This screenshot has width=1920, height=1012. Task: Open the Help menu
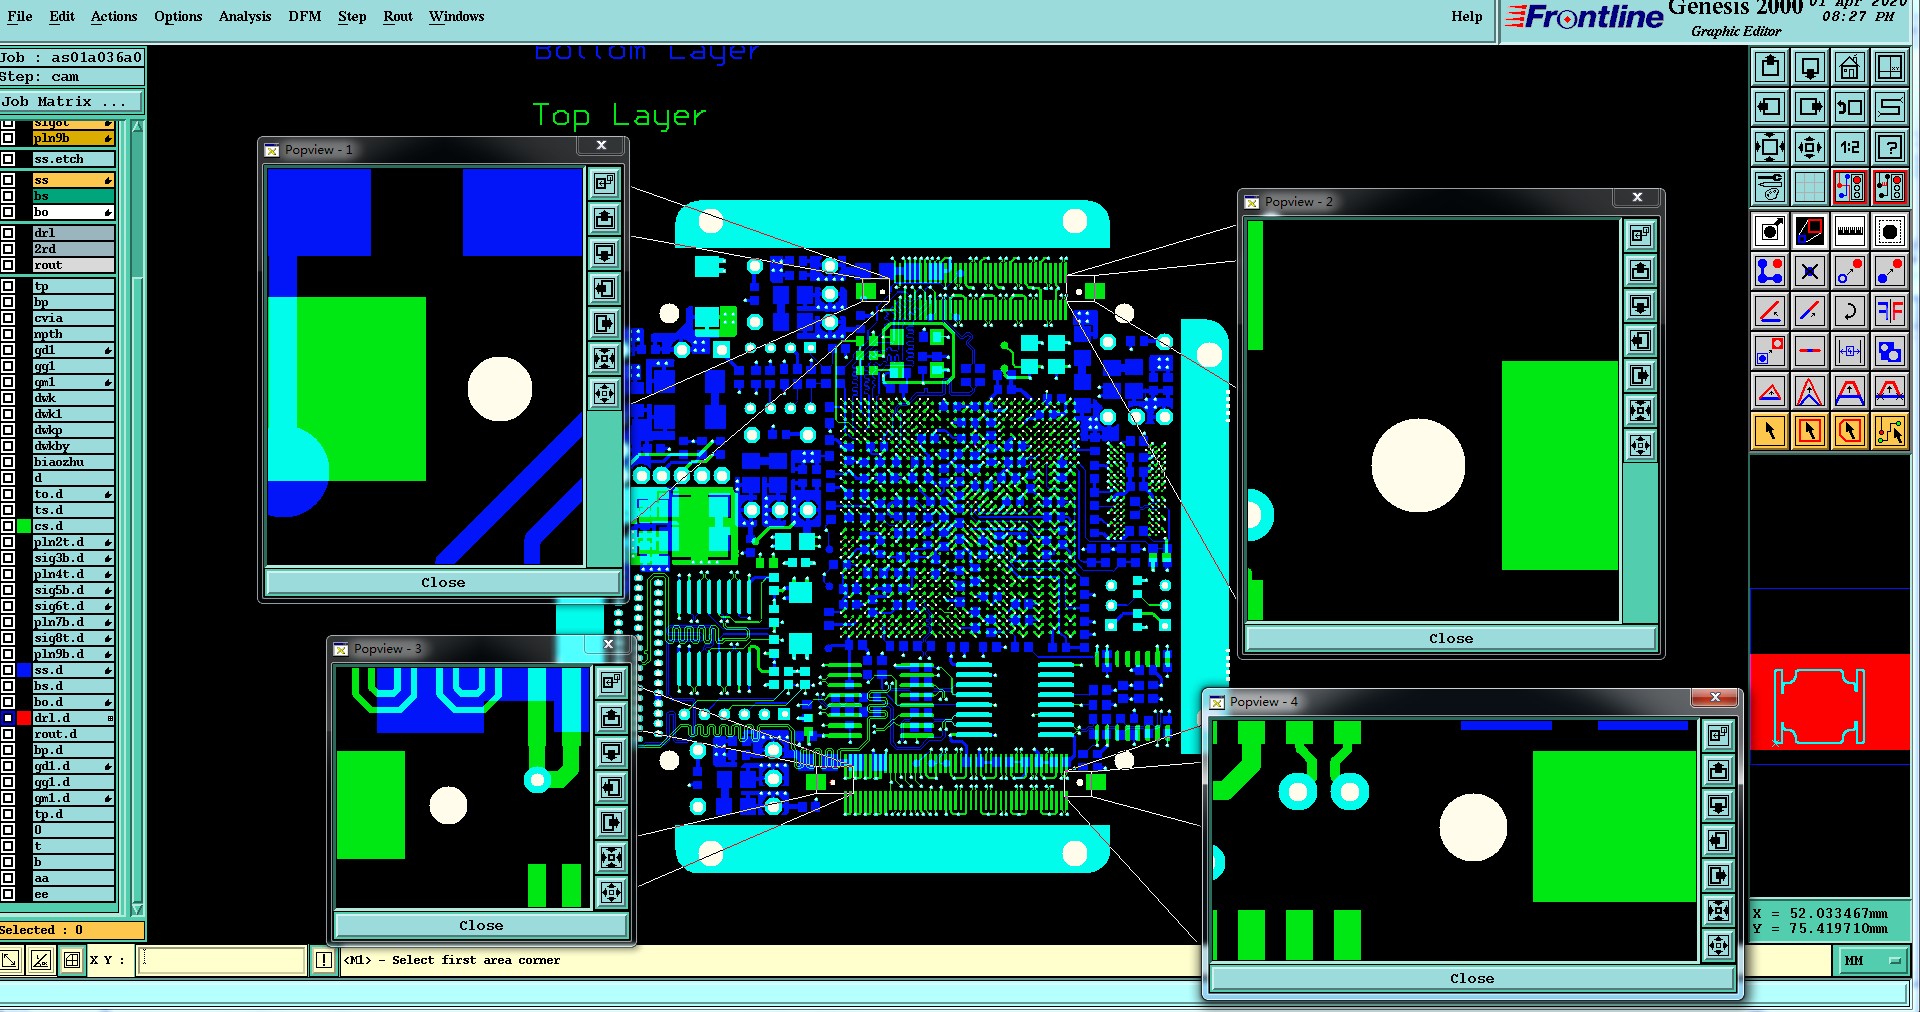point(1467,16)
